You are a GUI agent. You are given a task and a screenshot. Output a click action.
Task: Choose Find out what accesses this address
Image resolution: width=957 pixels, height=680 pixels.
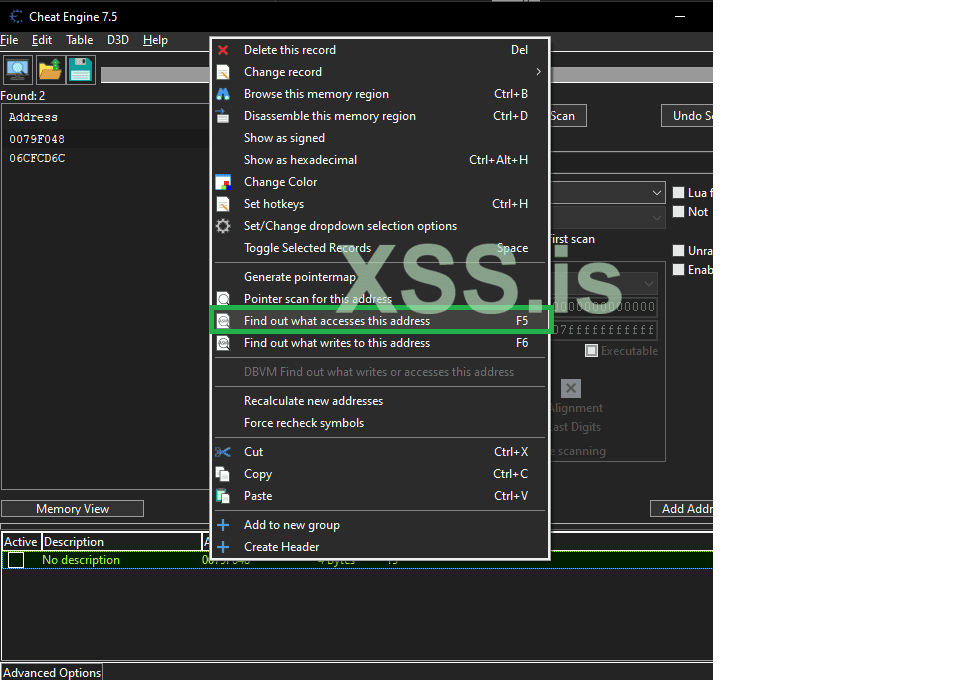(x=381, y=321)
